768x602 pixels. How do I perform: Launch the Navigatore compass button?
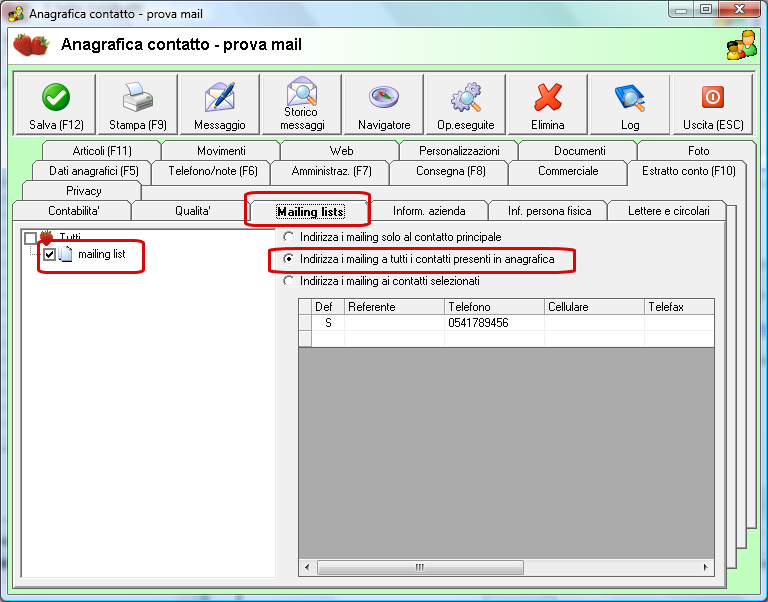point(384,104)
